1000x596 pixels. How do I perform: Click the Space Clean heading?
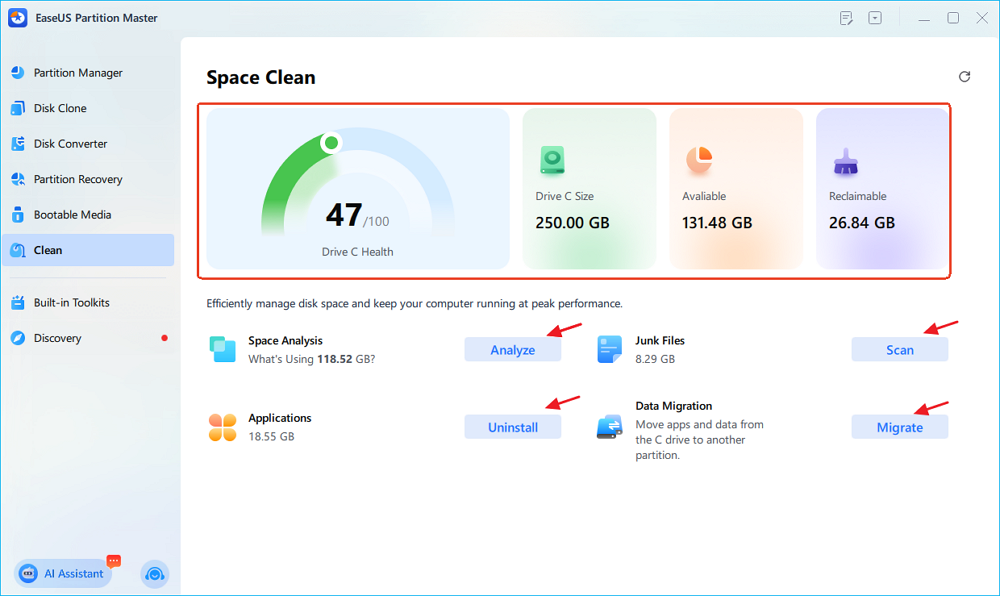click(261, 77)
